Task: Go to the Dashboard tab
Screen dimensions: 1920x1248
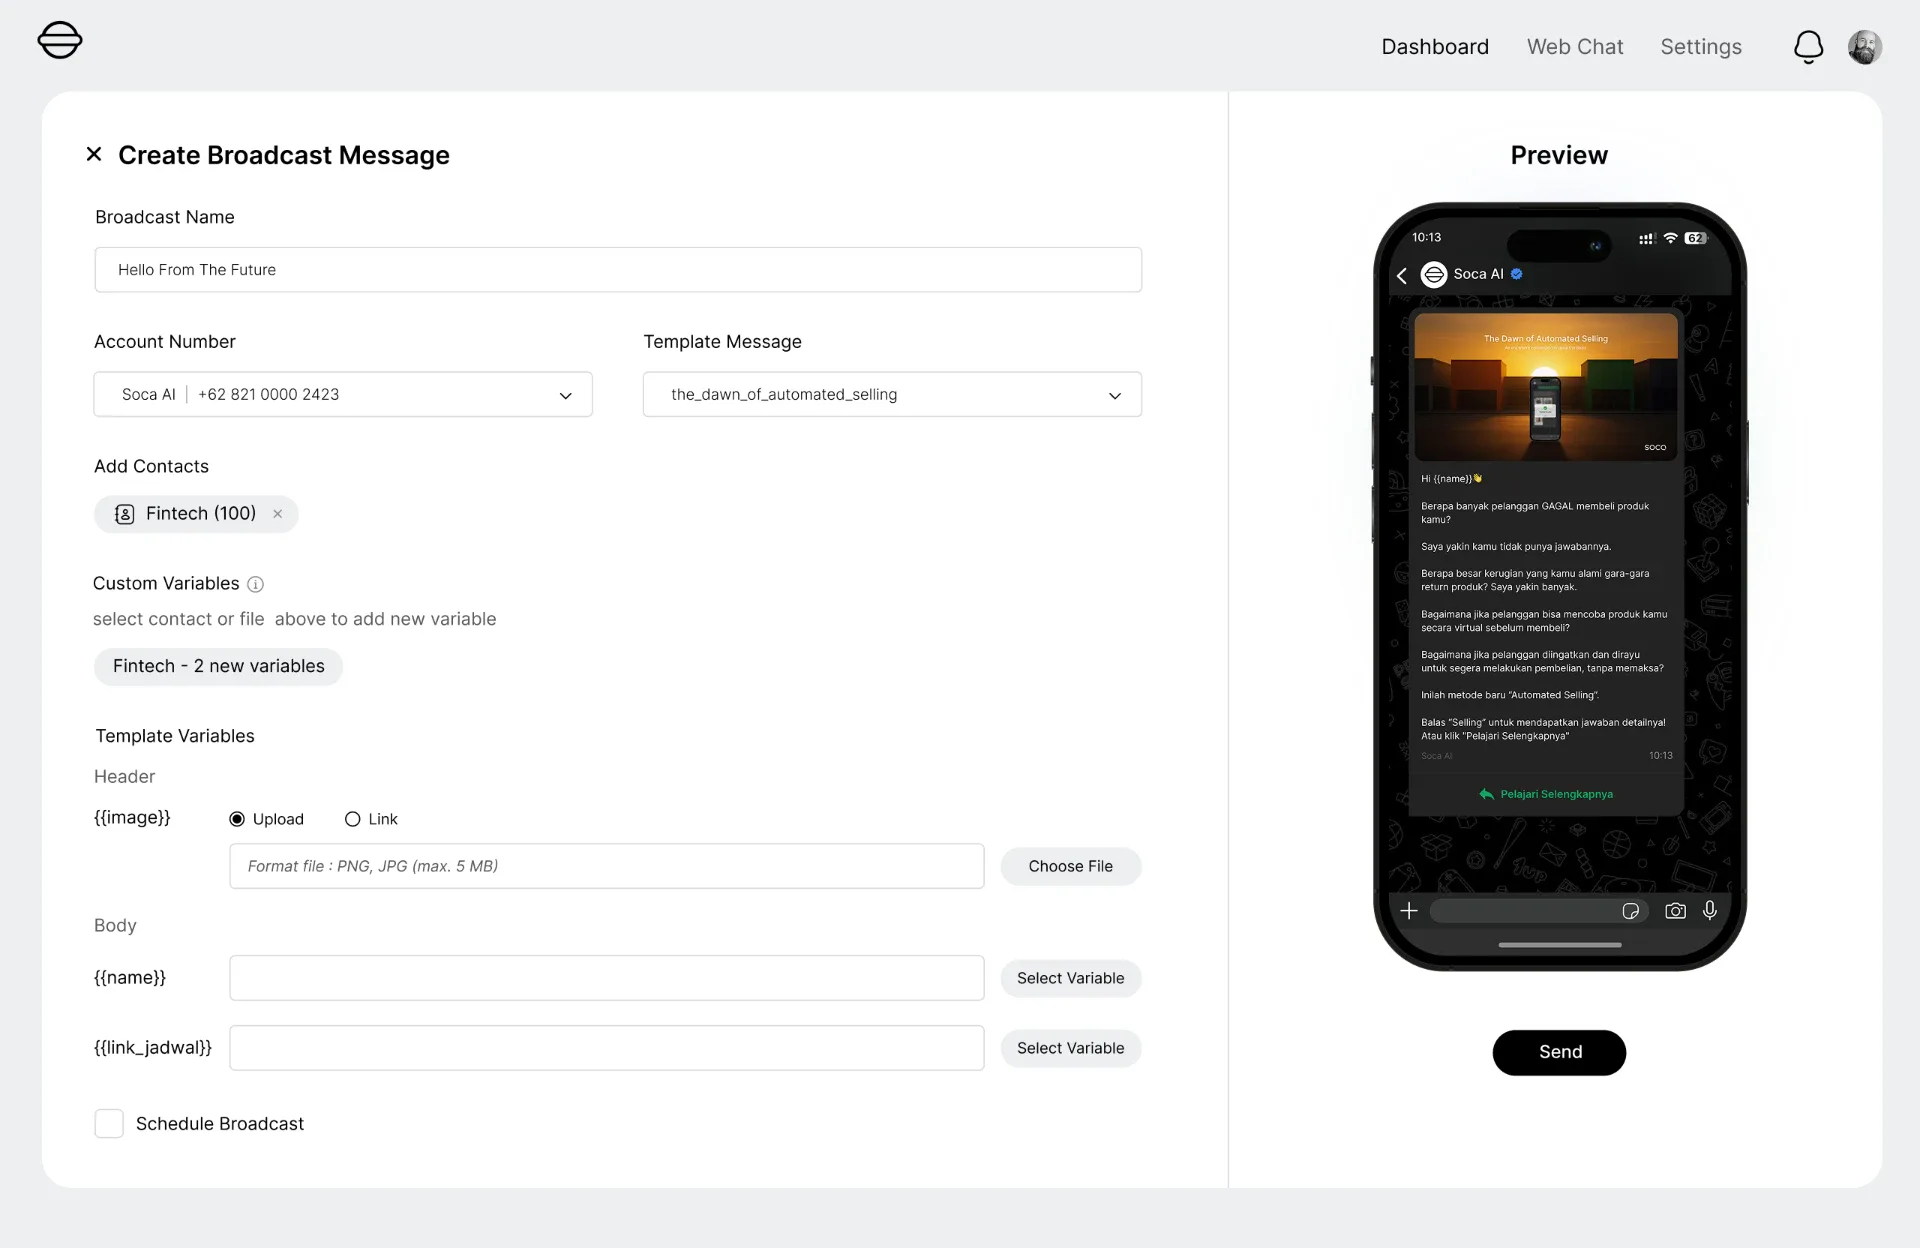Action: [x=1435, y=47]
